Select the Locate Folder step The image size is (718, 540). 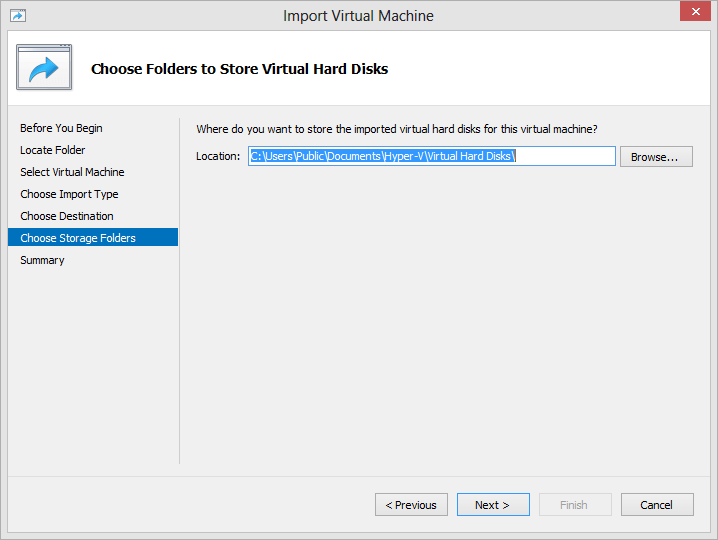(53, 150)
